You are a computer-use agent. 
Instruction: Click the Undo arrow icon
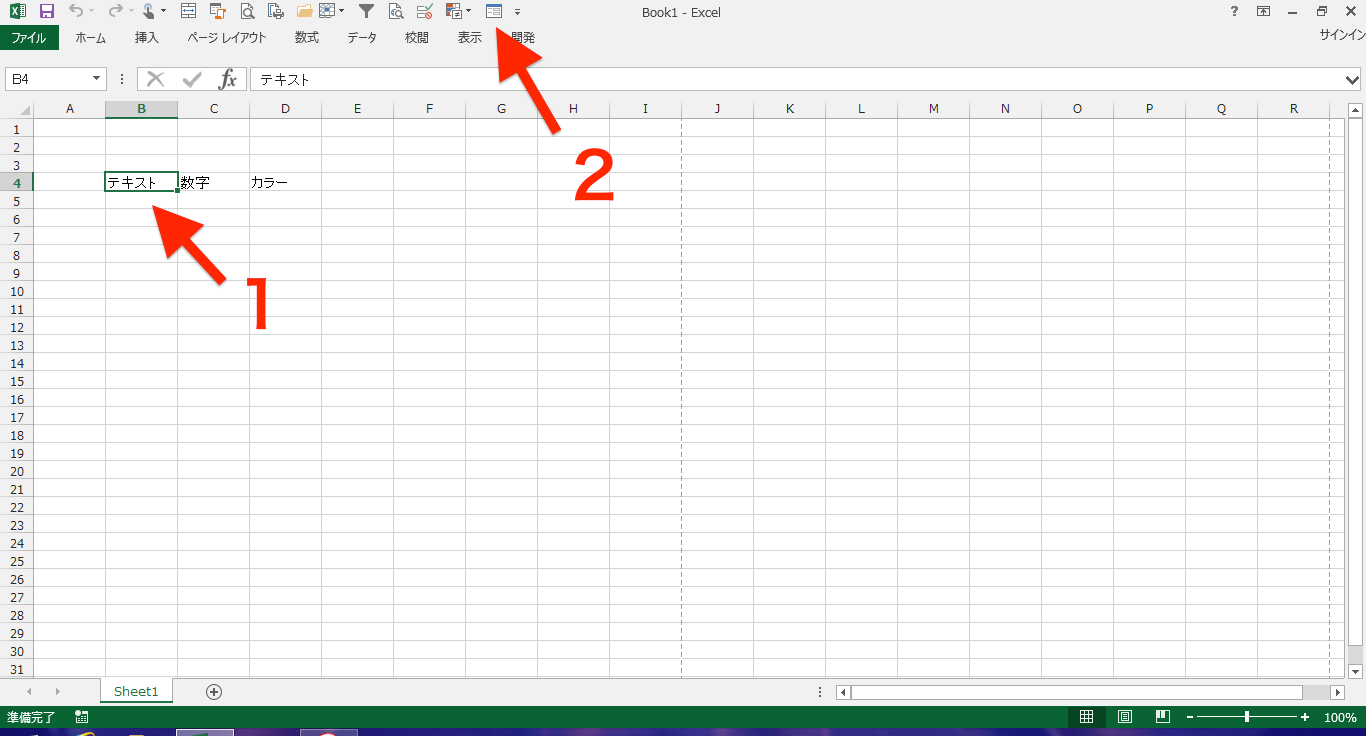click(x=76, y=12)
